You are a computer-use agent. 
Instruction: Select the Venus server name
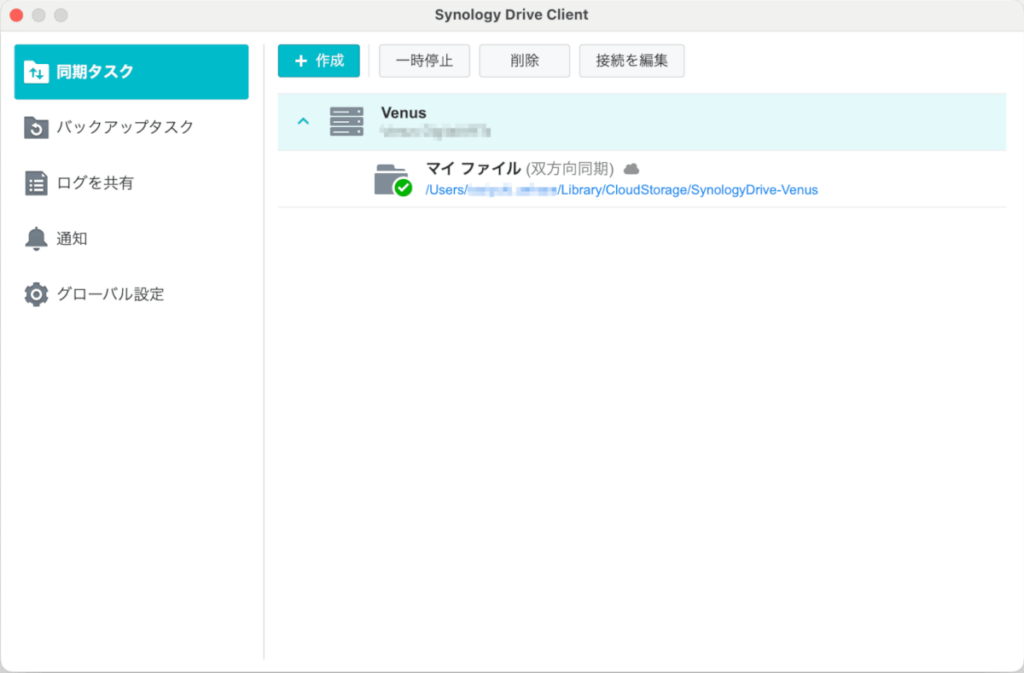404,113
